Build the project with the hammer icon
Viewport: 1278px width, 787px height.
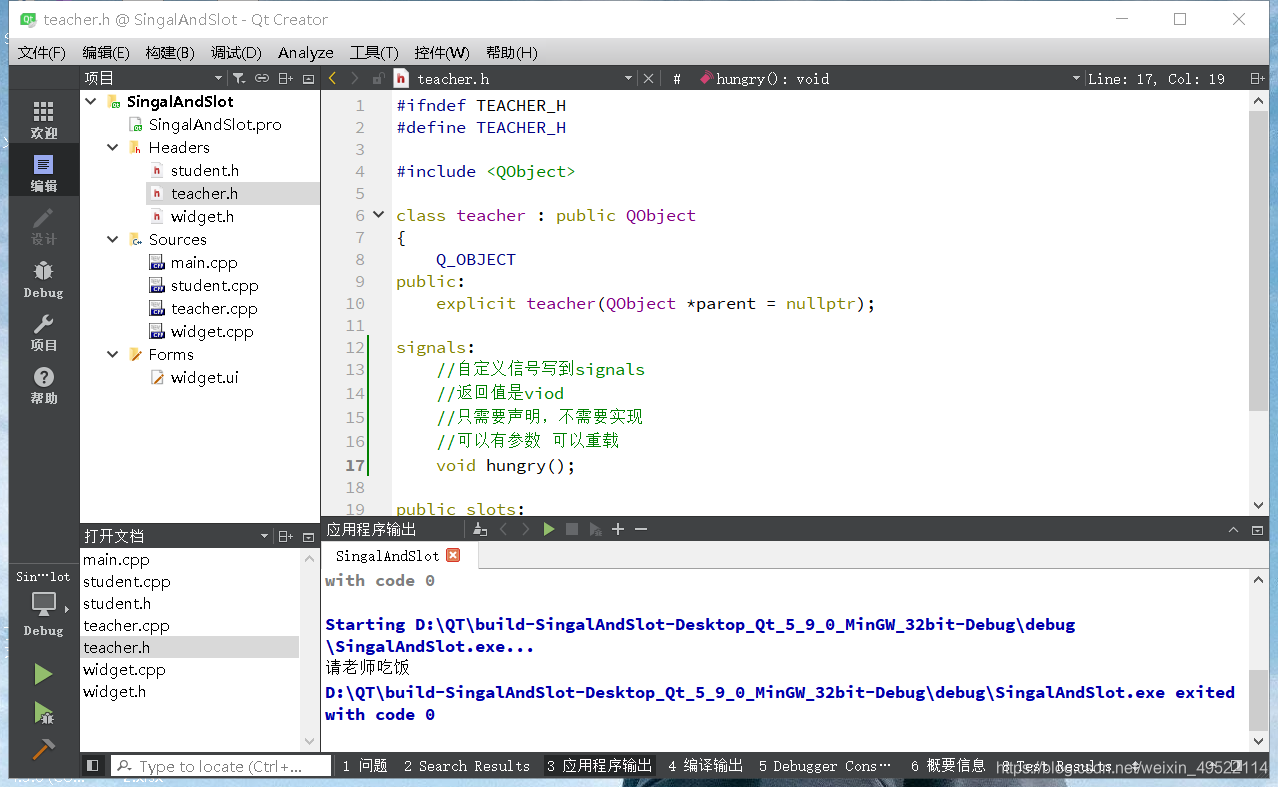tap(43, 749)
